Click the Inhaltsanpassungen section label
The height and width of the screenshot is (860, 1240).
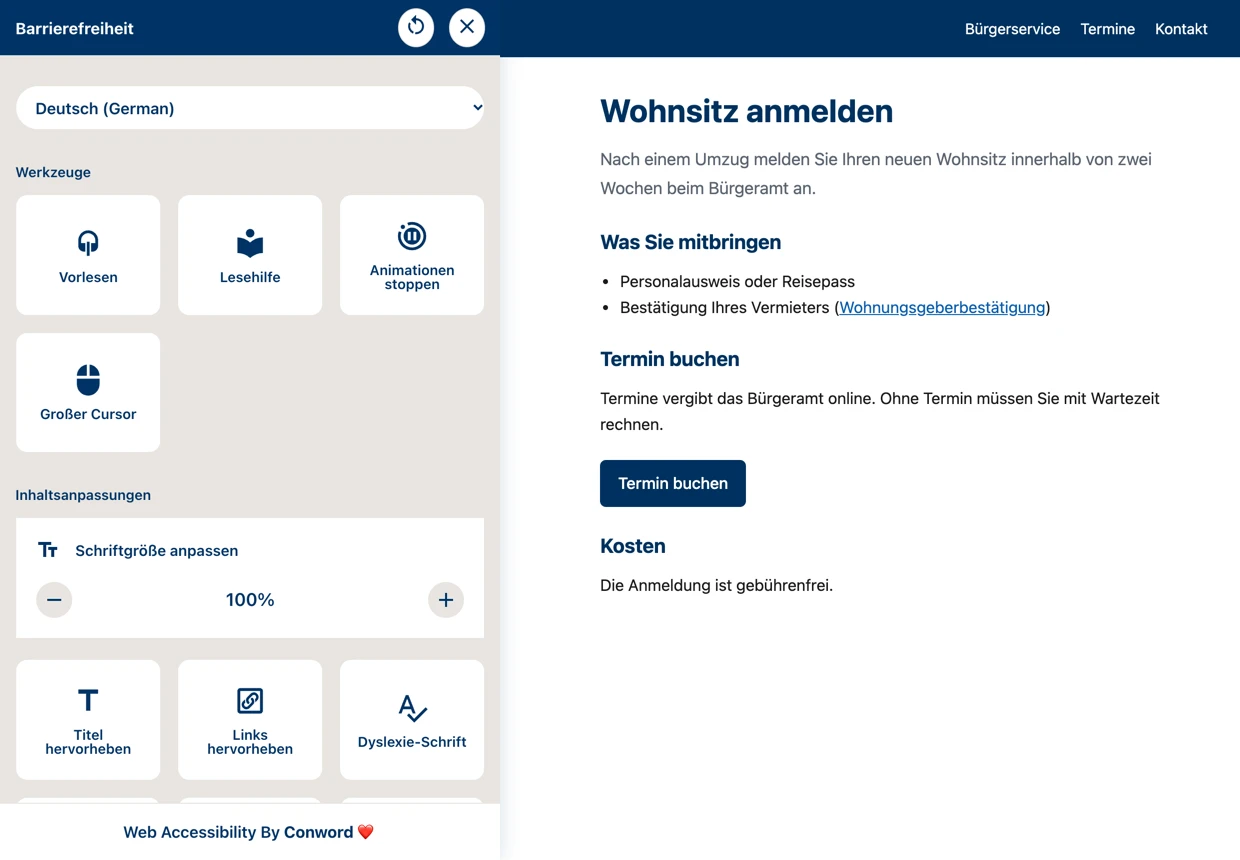[83, 495]
